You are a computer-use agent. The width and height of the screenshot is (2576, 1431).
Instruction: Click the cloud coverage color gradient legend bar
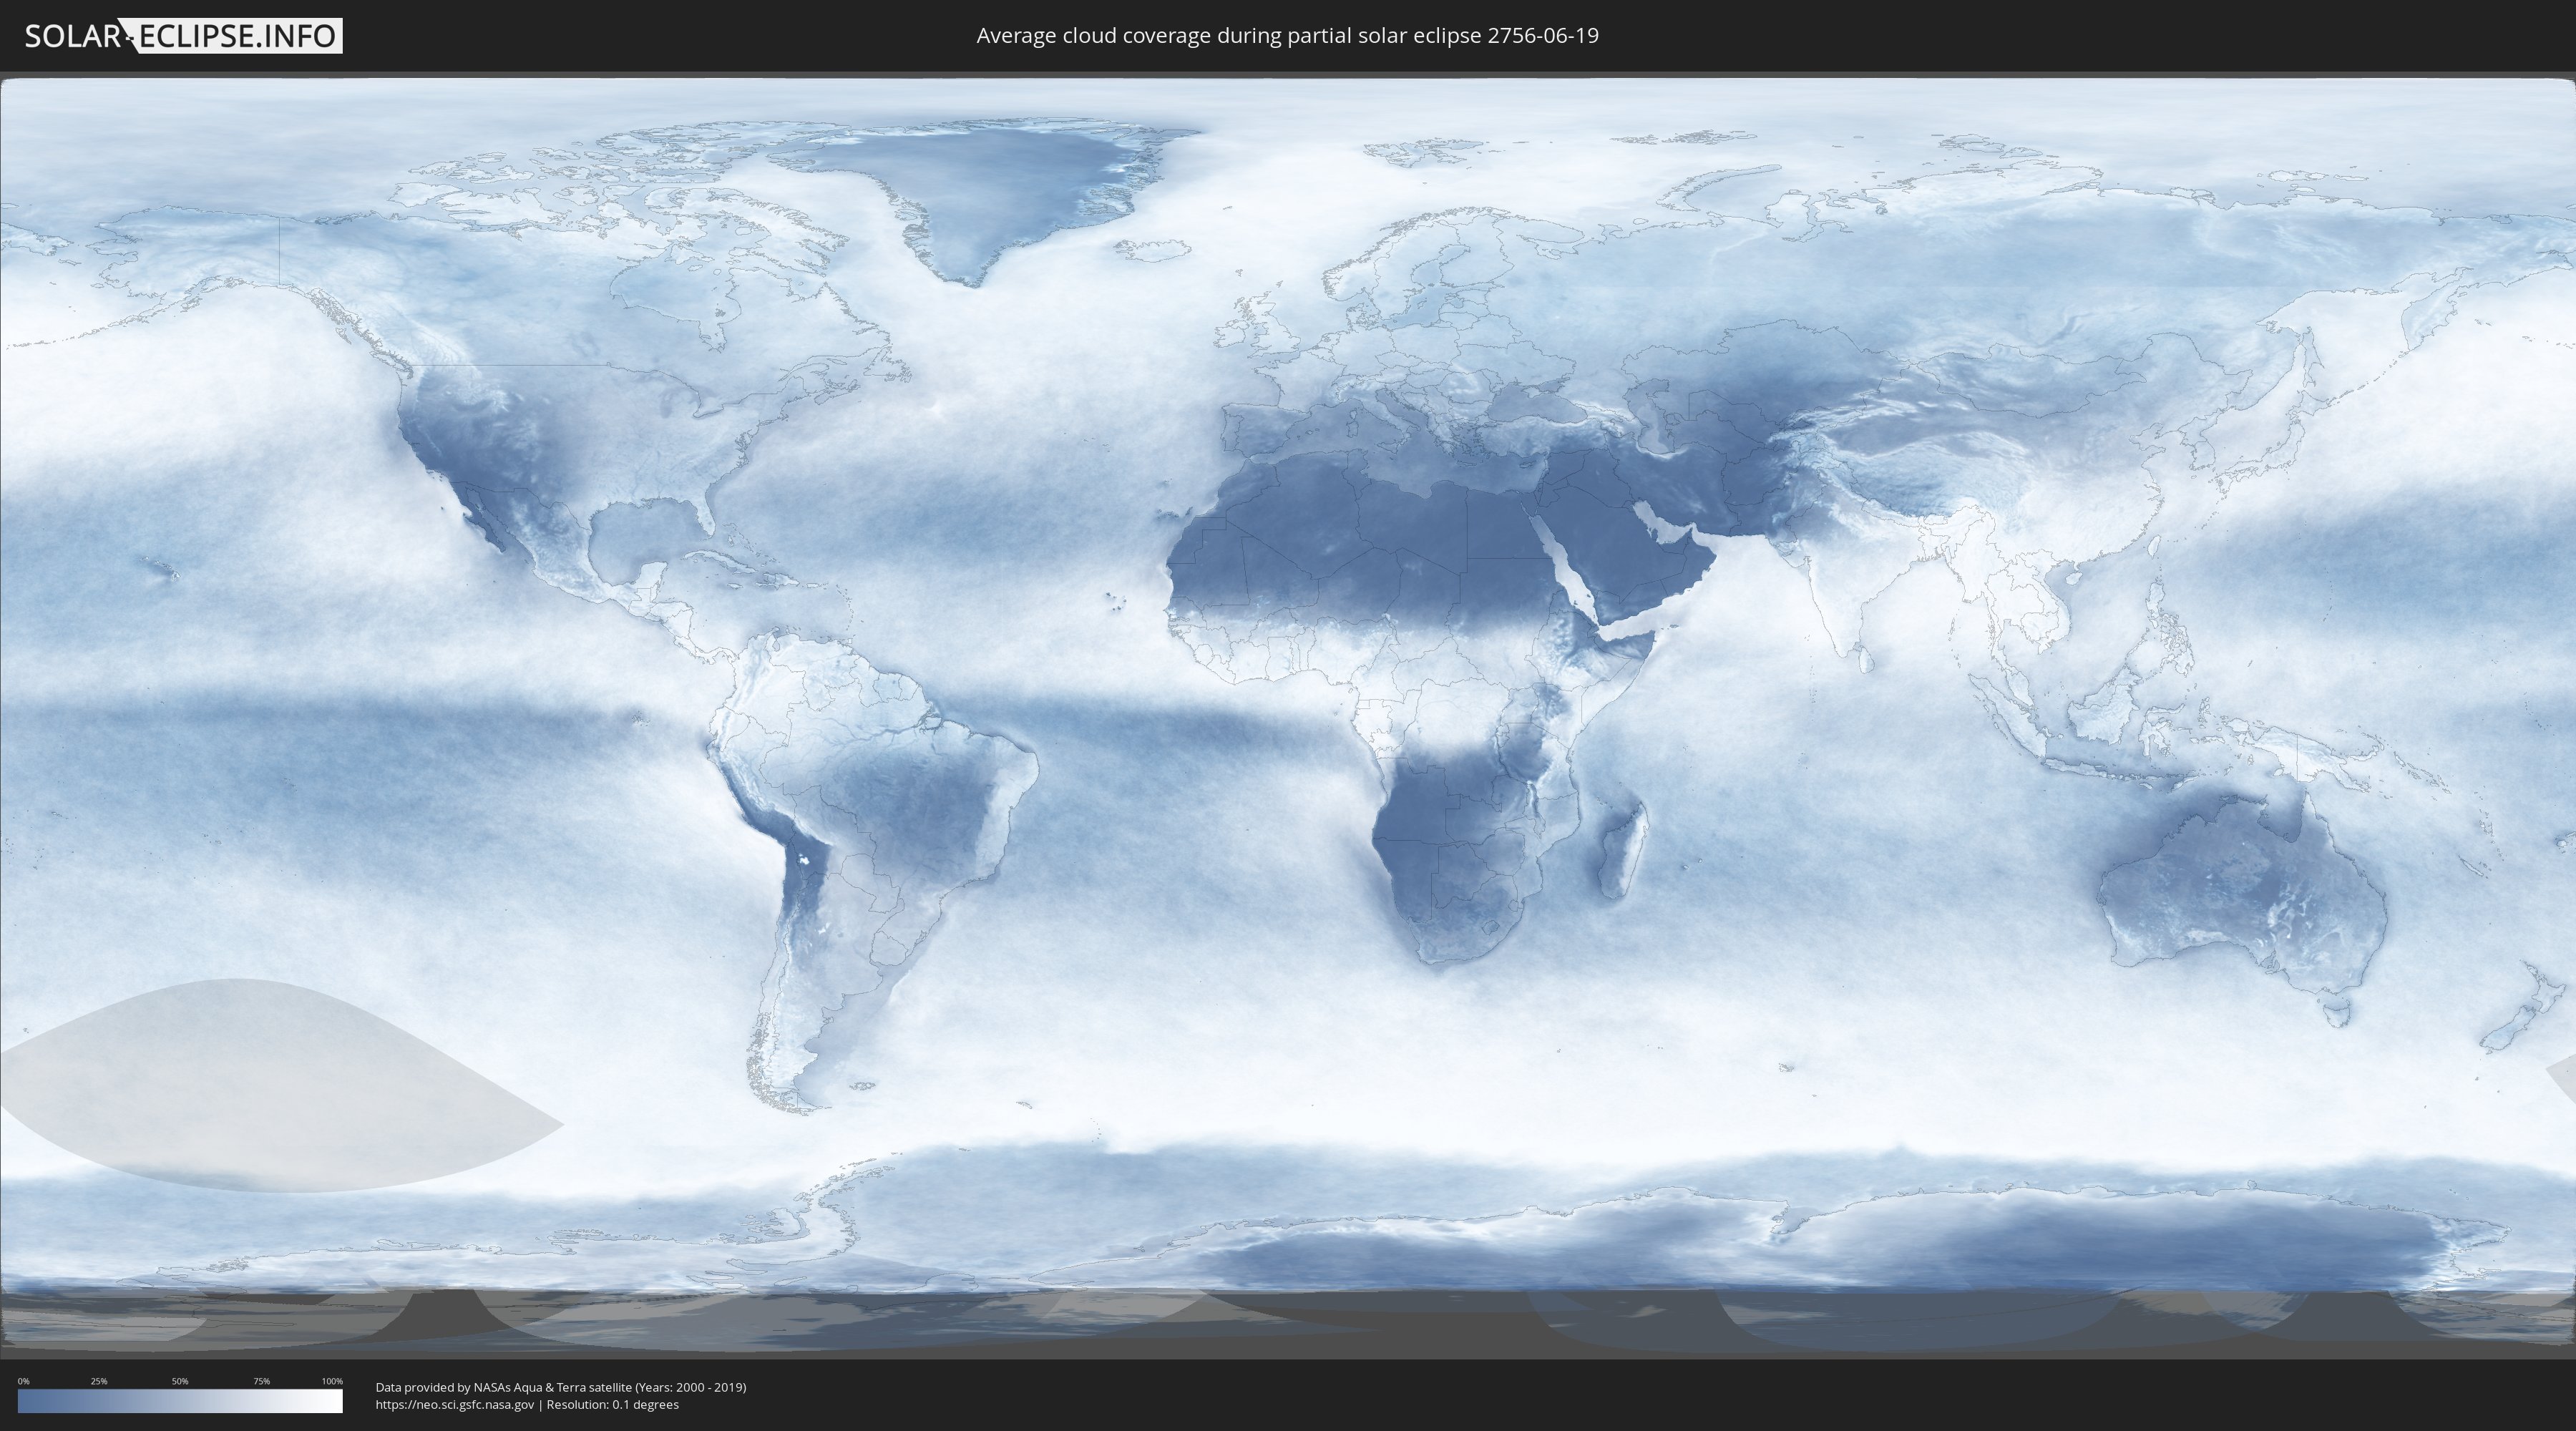180,1401
